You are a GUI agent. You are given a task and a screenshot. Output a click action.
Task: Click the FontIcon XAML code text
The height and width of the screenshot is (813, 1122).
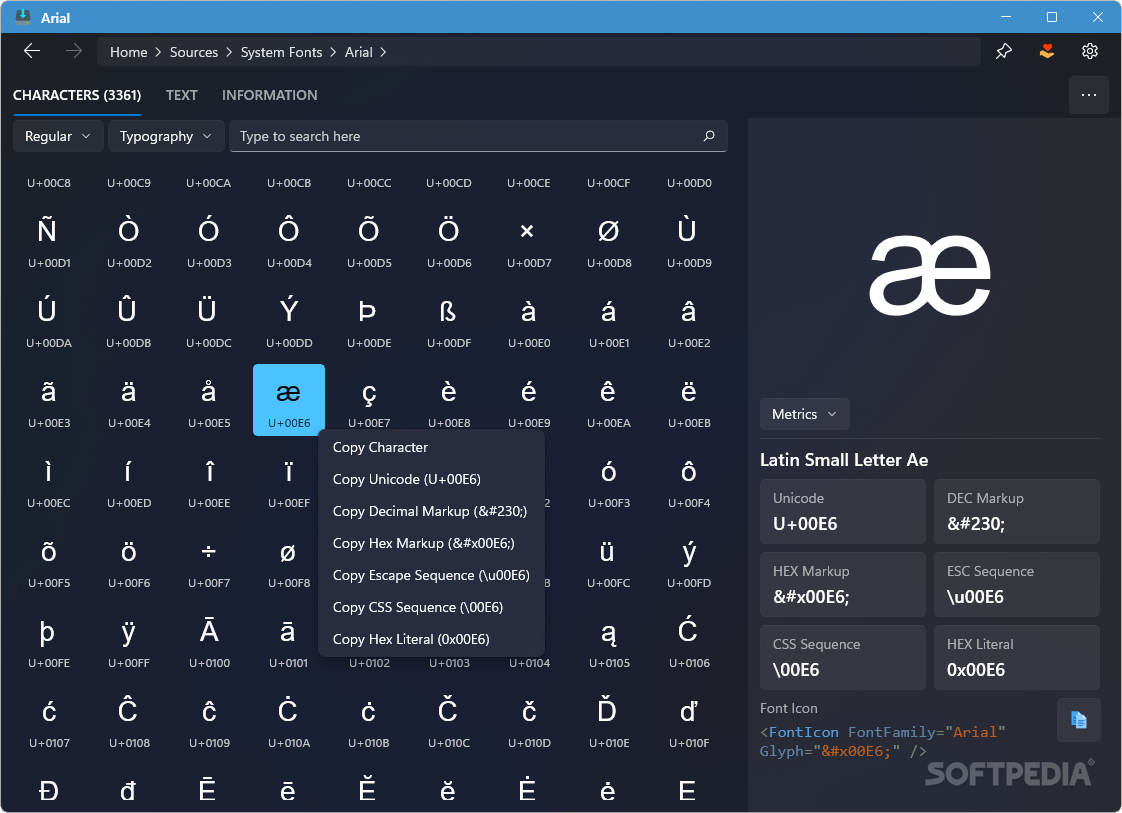(x=883, y=741)
